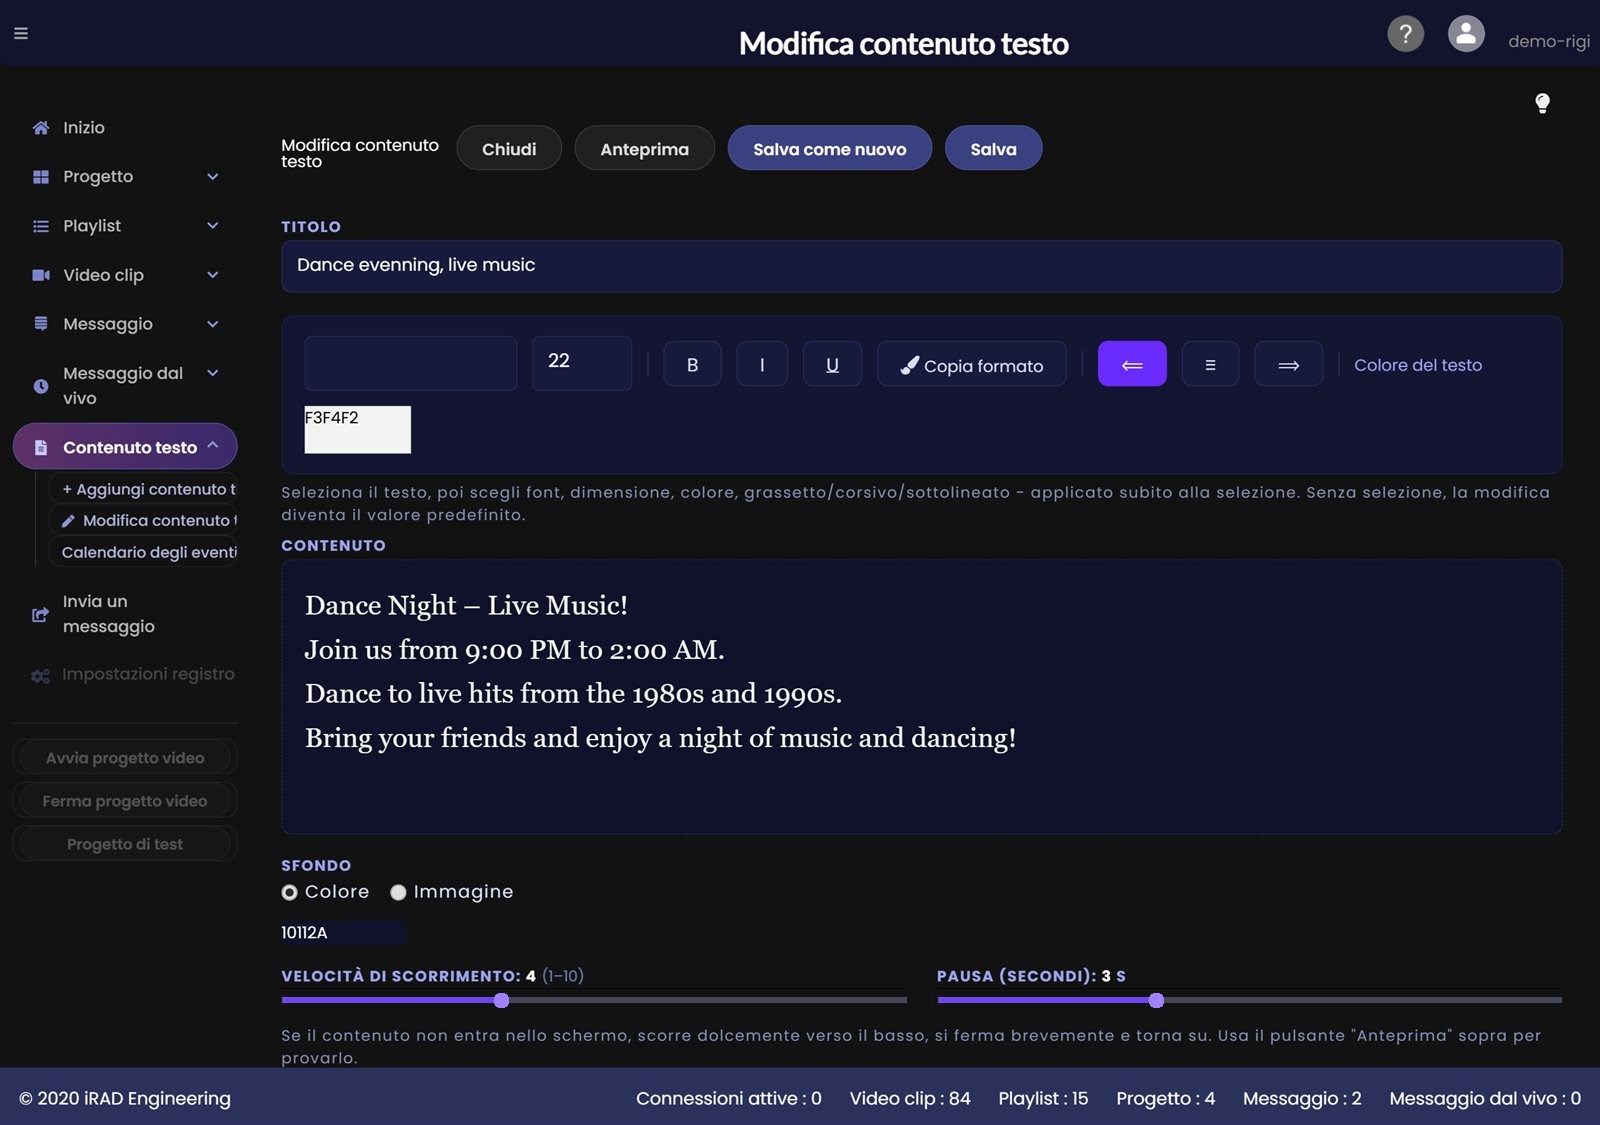1600x1125 pixels.
Task: Expand the Messaggio menu chevron
Action: [213, 324]
